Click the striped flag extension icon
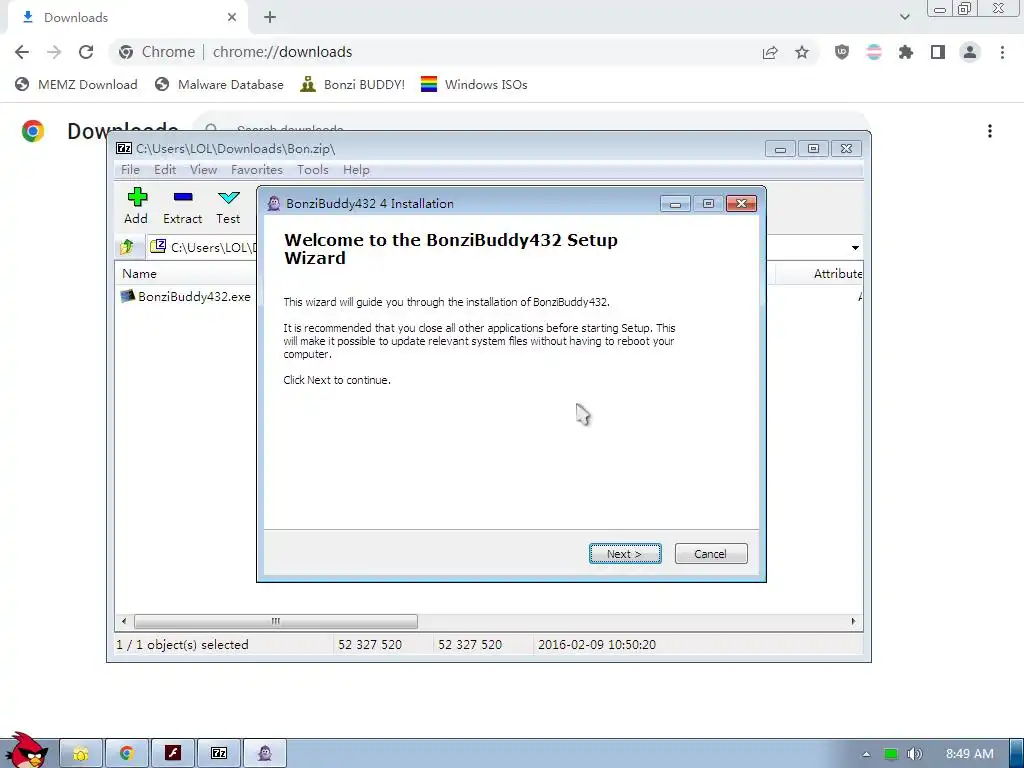Viewport: 1024px width, 768px height. tap(874, 52)
